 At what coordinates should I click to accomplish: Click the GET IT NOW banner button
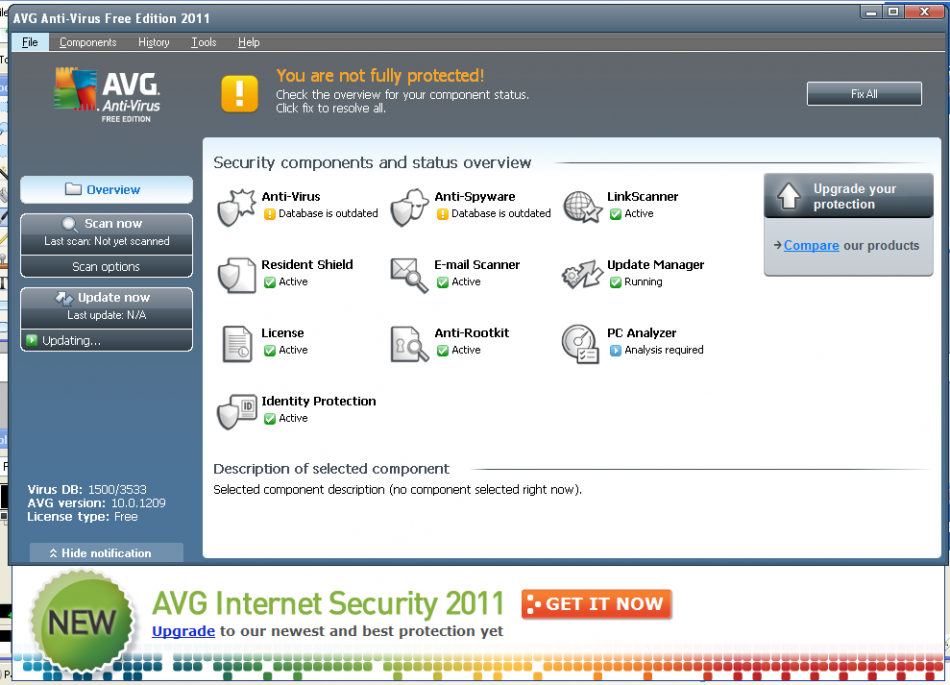pos(596,604)
